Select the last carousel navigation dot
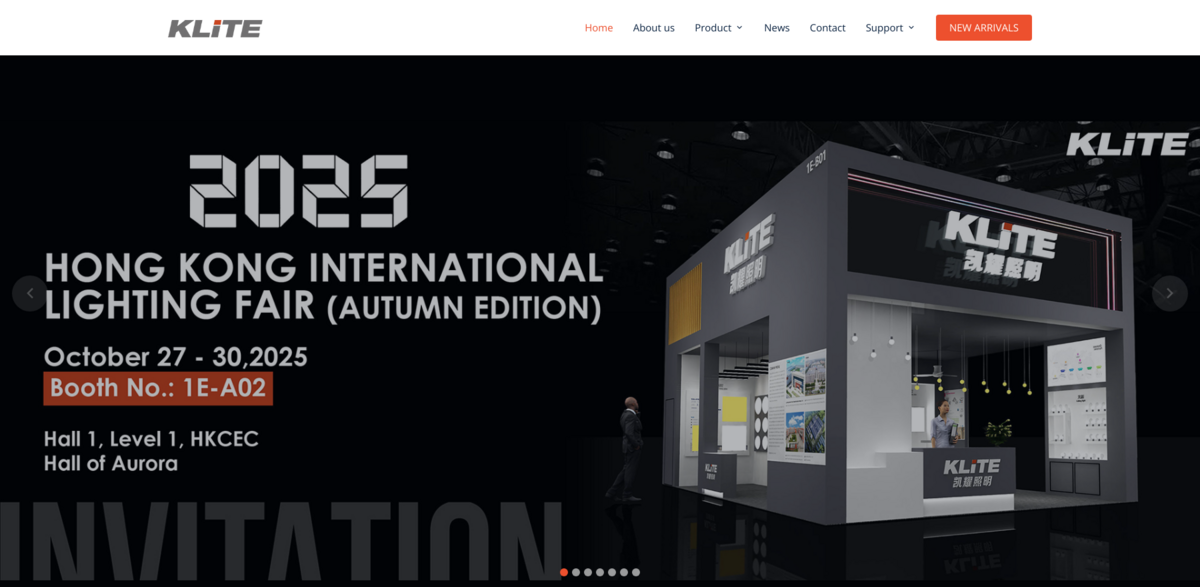 pos(636,572)
